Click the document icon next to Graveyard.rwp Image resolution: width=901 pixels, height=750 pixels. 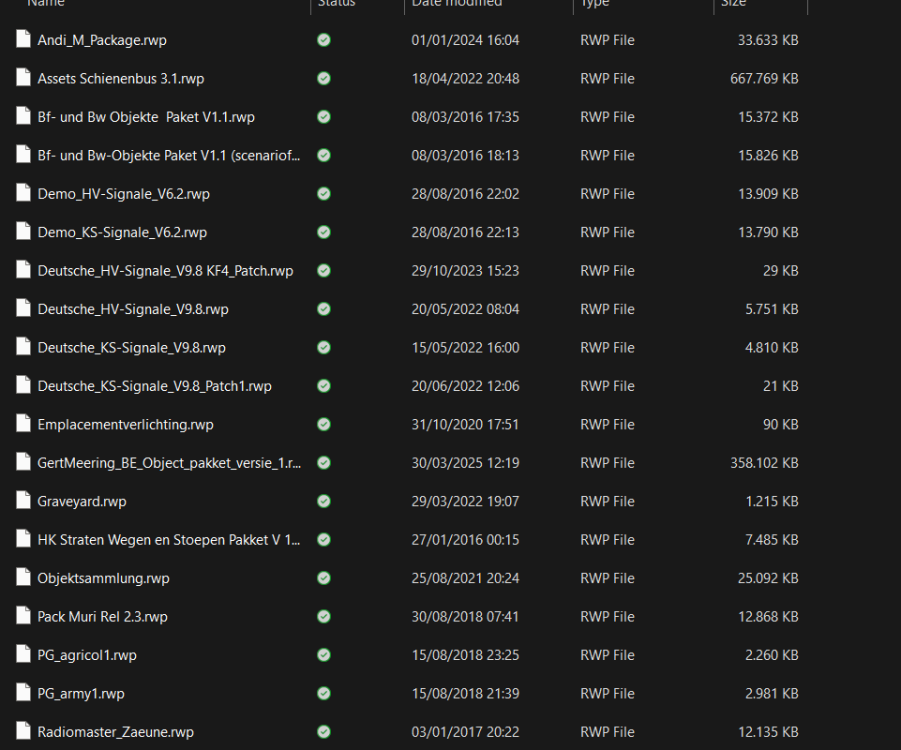point(23,501)
